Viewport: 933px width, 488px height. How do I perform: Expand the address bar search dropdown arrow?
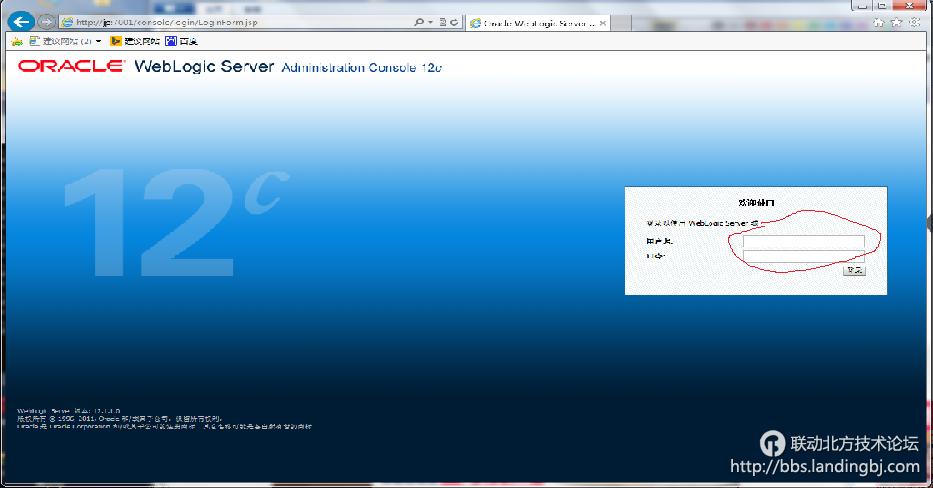[x=429, y=22]
